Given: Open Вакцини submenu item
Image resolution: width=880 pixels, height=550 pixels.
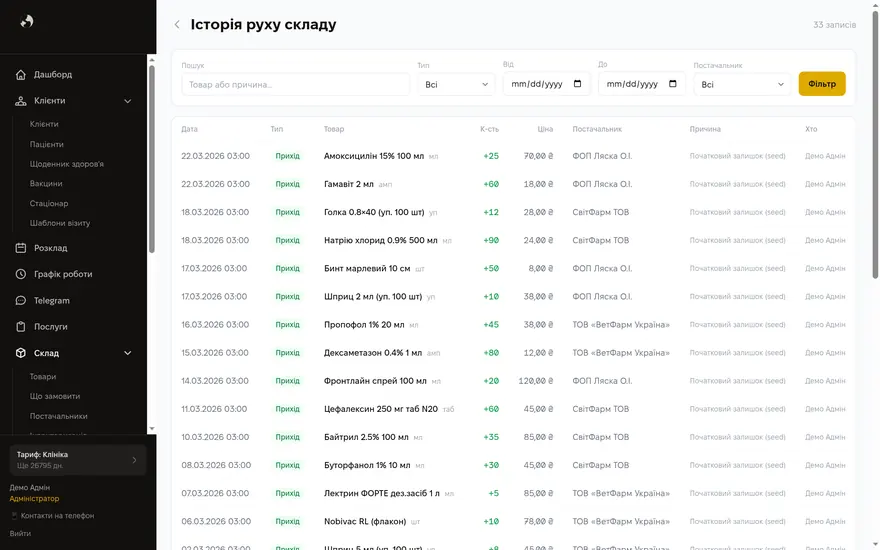Looking at the screenshot, I should coord(46,184).
